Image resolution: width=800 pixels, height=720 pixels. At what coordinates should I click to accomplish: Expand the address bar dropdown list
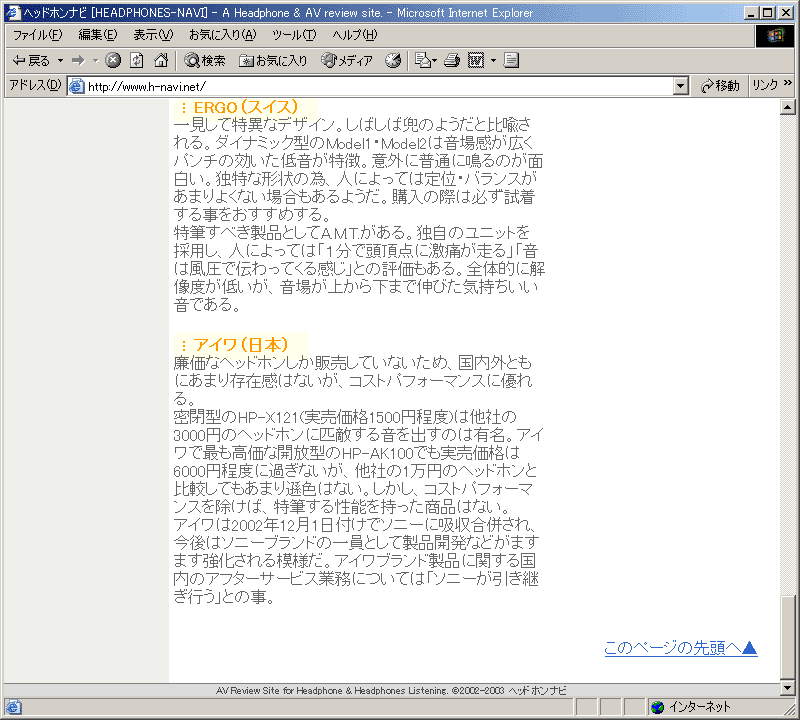click(x=680, y=86)
